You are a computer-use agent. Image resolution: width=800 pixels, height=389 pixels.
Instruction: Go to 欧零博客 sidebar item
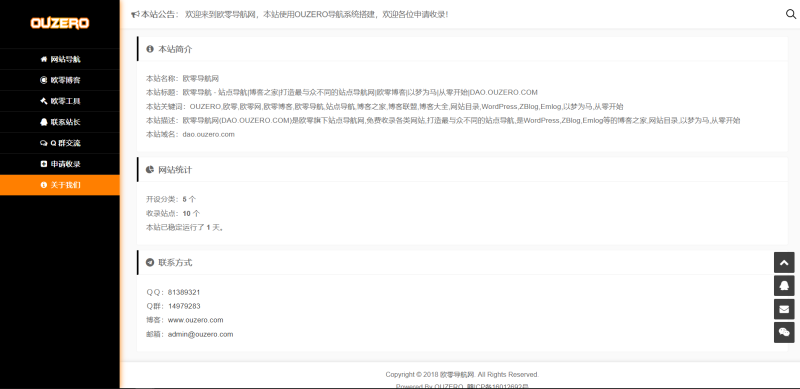[60, 80]
